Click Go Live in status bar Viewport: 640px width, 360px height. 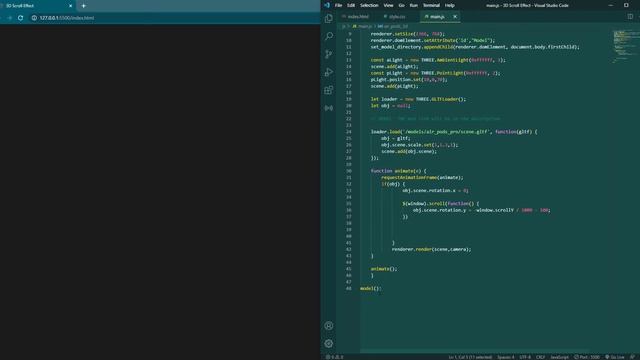click(615, 357)
